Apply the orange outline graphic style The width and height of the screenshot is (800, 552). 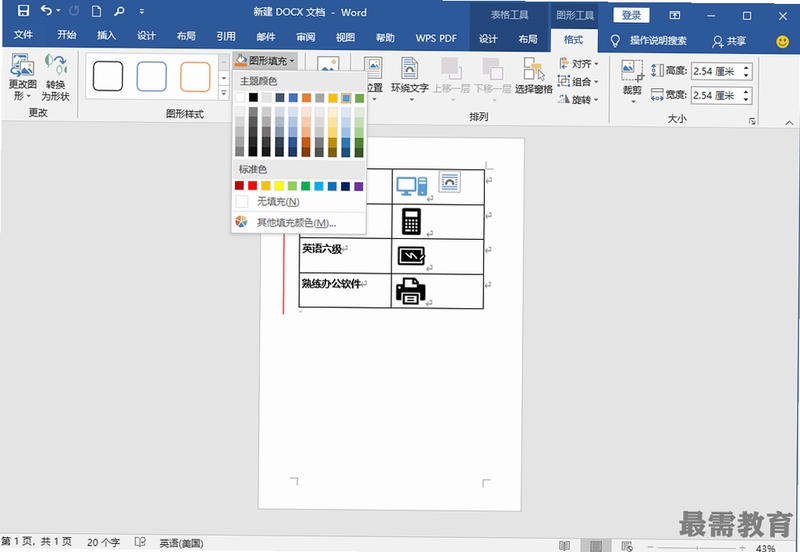pyautogui.click(x=195, y=77)
